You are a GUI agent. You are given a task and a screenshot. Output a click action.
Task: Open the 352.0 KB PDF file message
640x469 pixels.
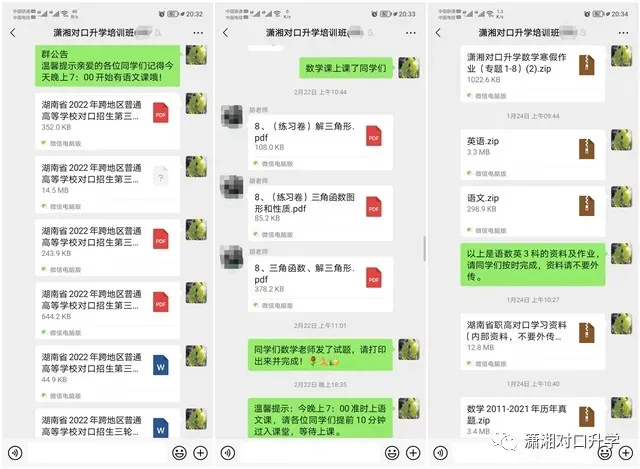[x=107, y=121]
